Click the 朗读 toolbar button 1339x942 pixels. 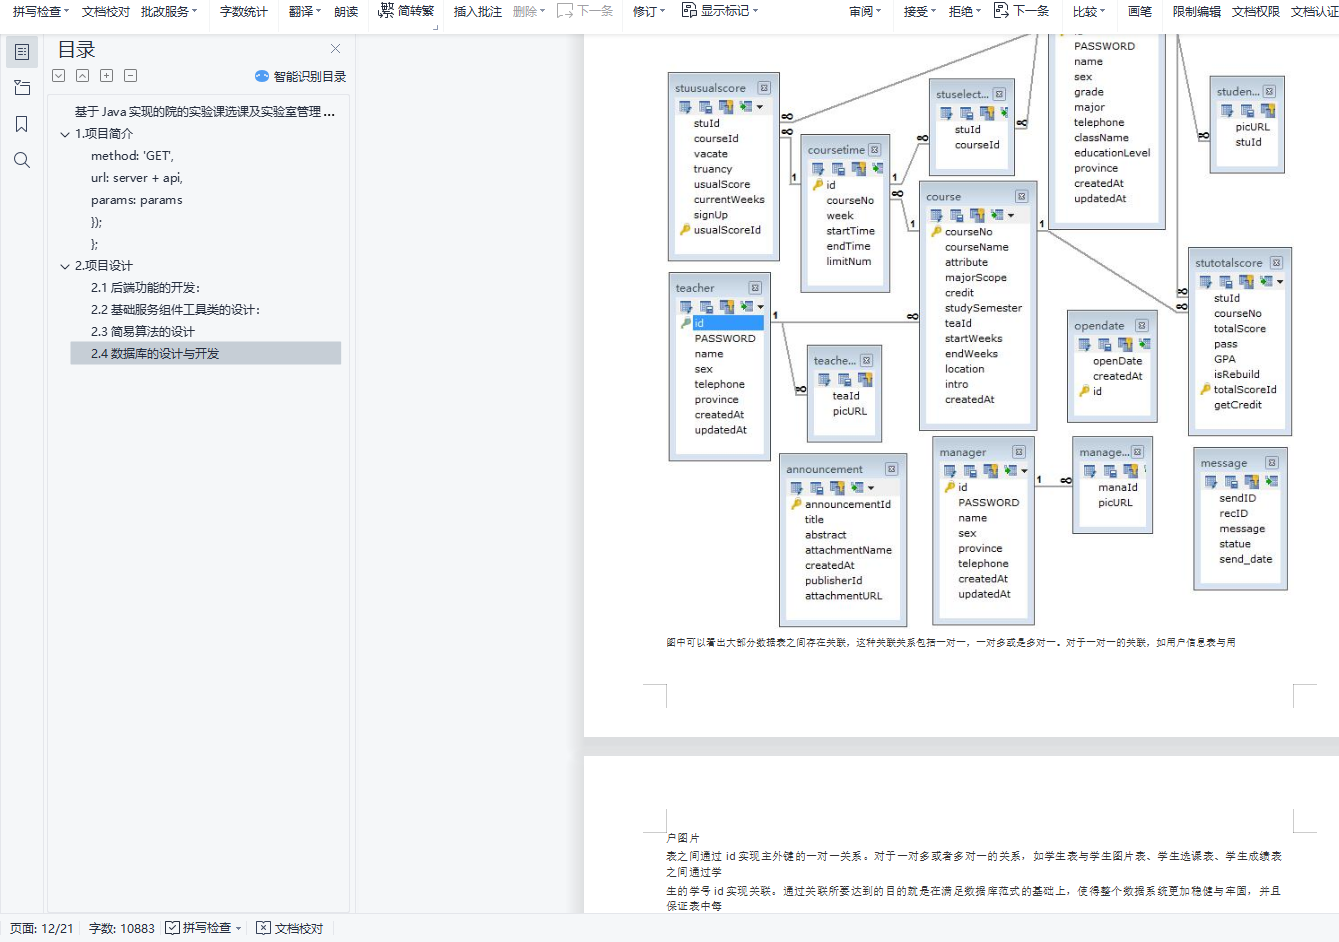click(346, 11)
